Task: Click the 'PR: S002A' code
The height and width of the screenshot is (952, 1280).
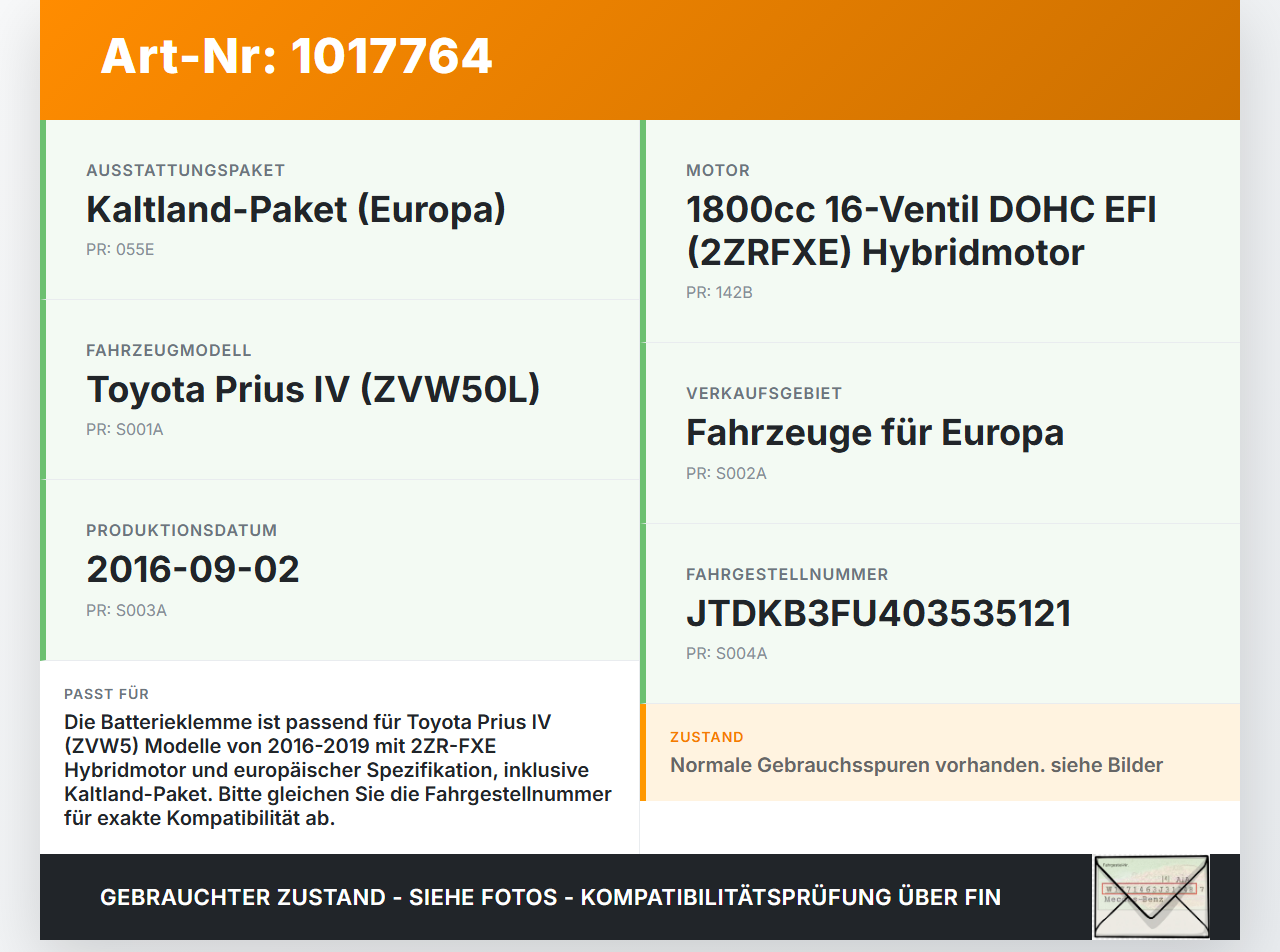Action: [726, 473]
